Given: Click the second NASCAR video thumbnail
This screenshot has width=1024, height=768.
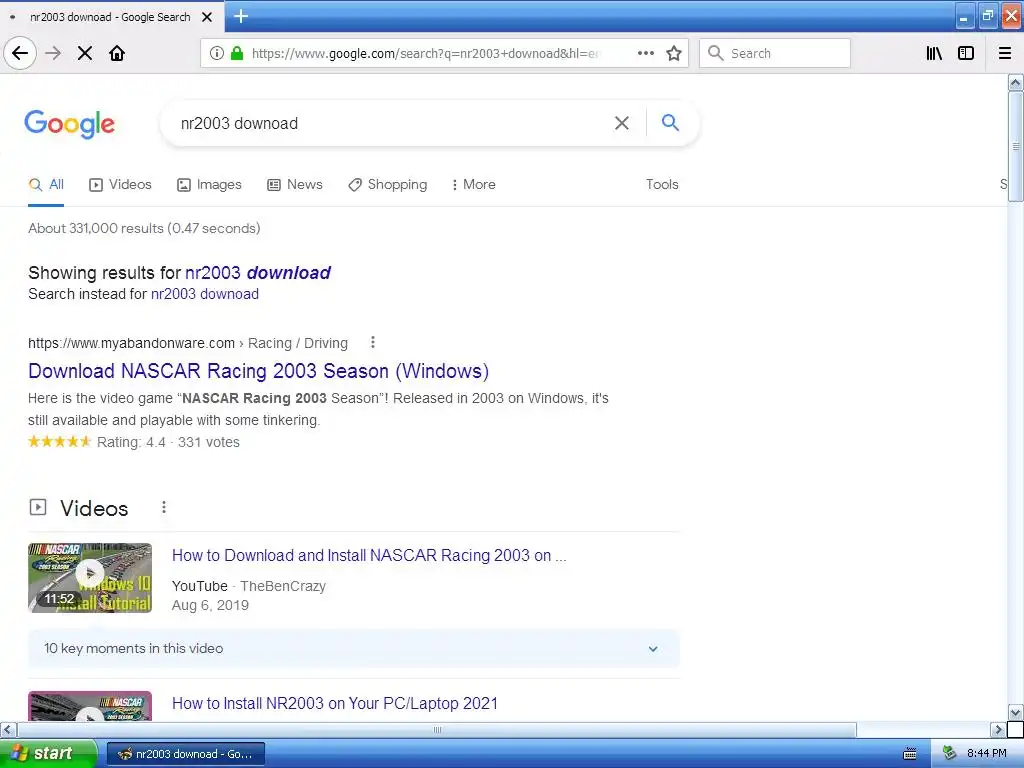Looking at the screenshot, I should (90, 706).
